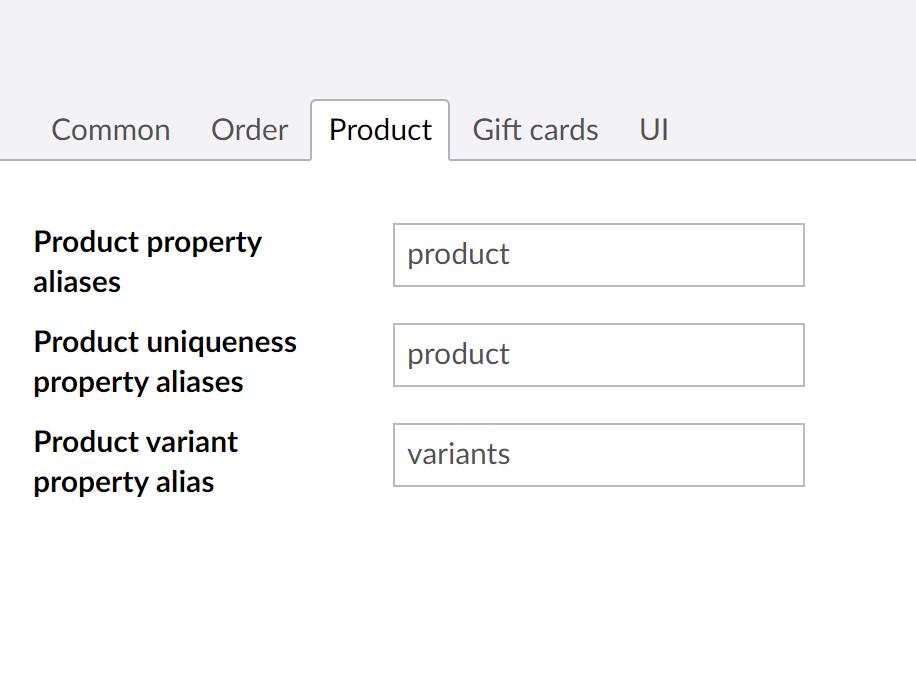Click into the Product variant property alias field
The height and width of the screenshot is (700, 916).
(x=599, y=455)
